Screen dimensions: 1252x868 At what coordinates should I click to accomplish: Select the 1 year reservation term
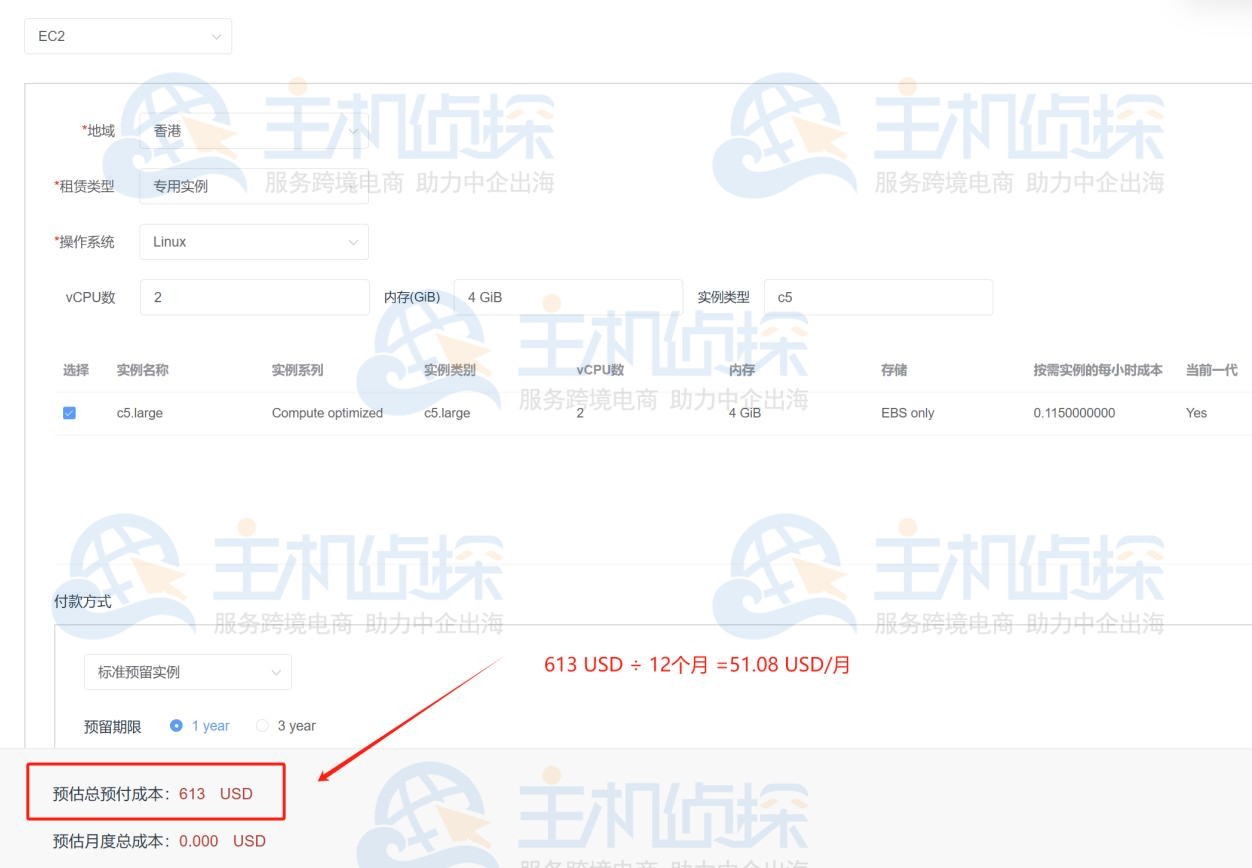200,726
